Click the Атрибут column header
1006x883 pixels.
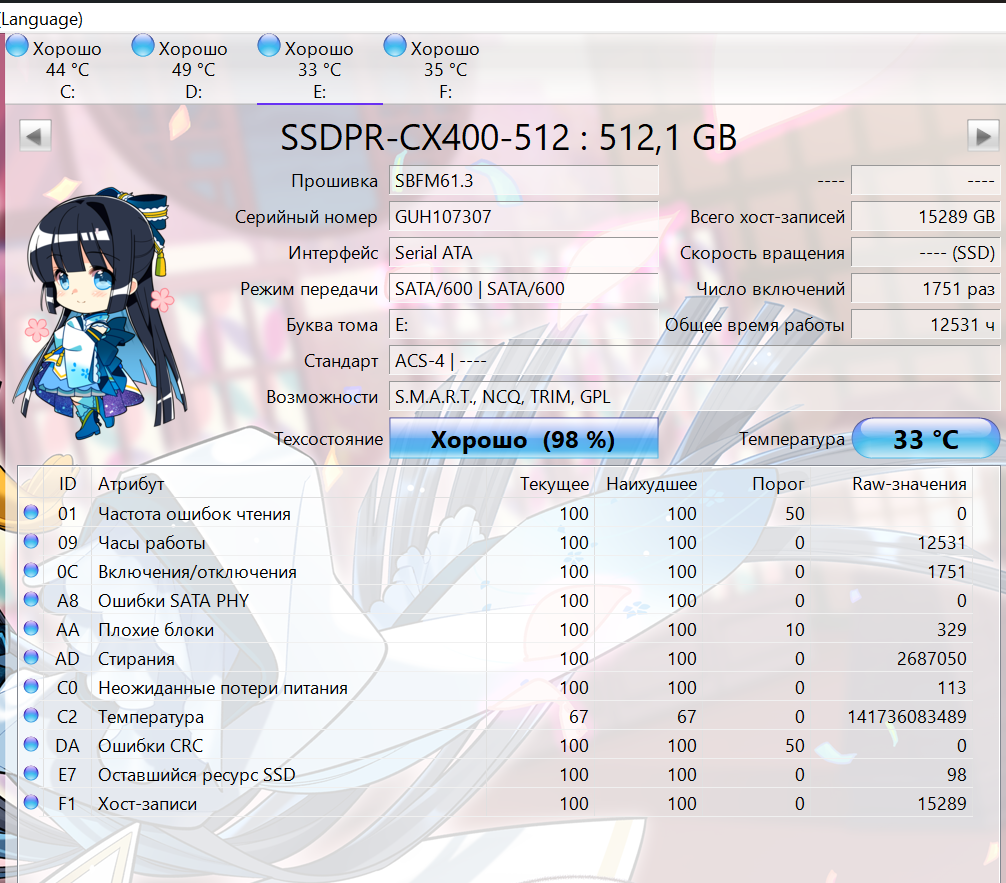pos(131,484)
